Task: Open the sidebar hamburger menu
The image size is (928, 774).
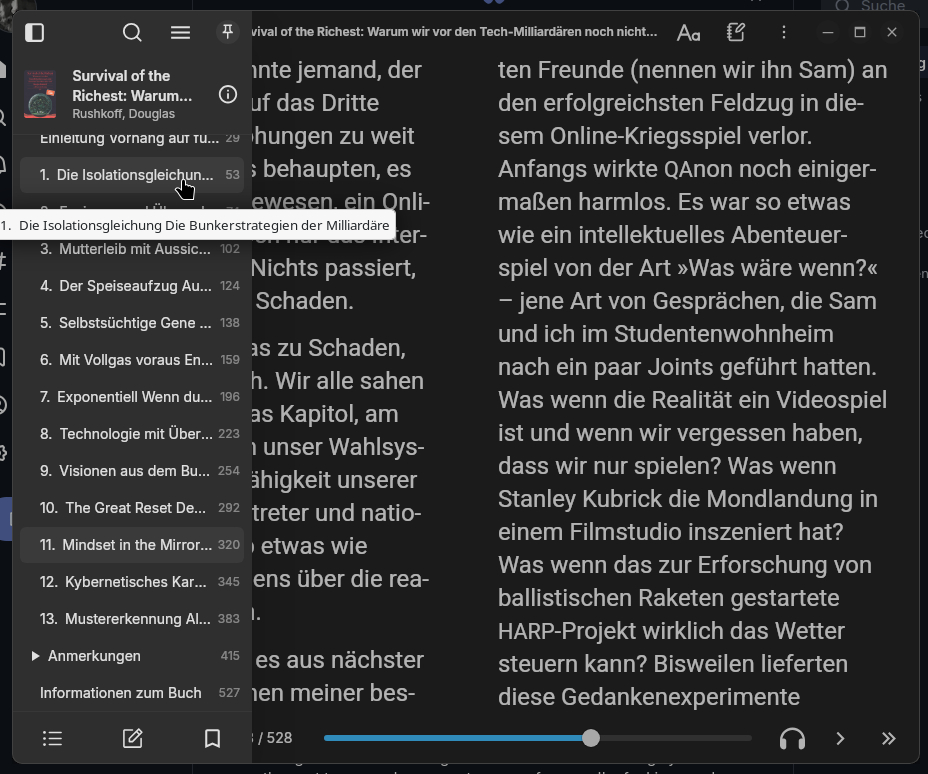Action: coord(180,33)
